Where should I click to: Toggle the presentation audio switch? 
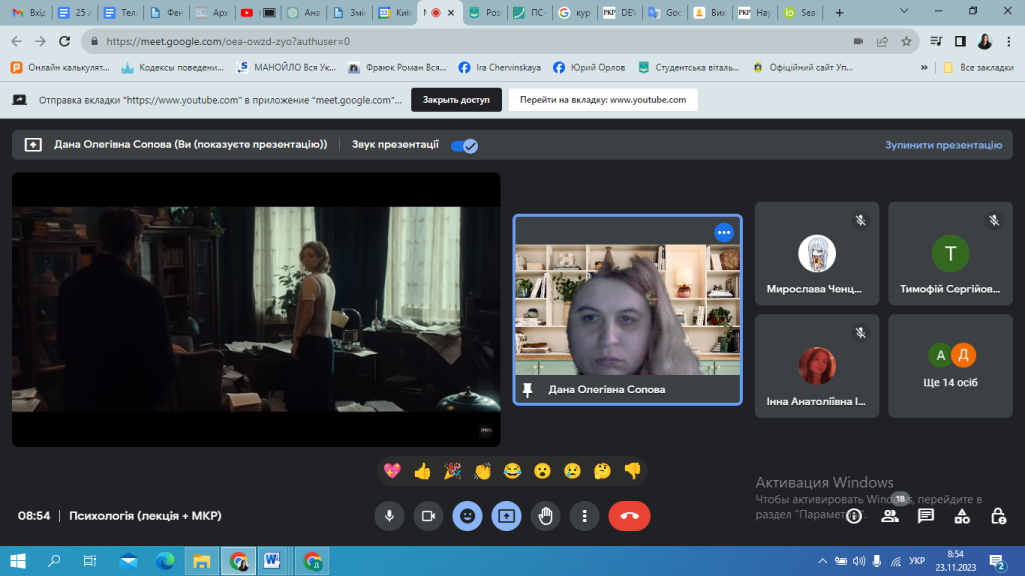click(464, 145)
